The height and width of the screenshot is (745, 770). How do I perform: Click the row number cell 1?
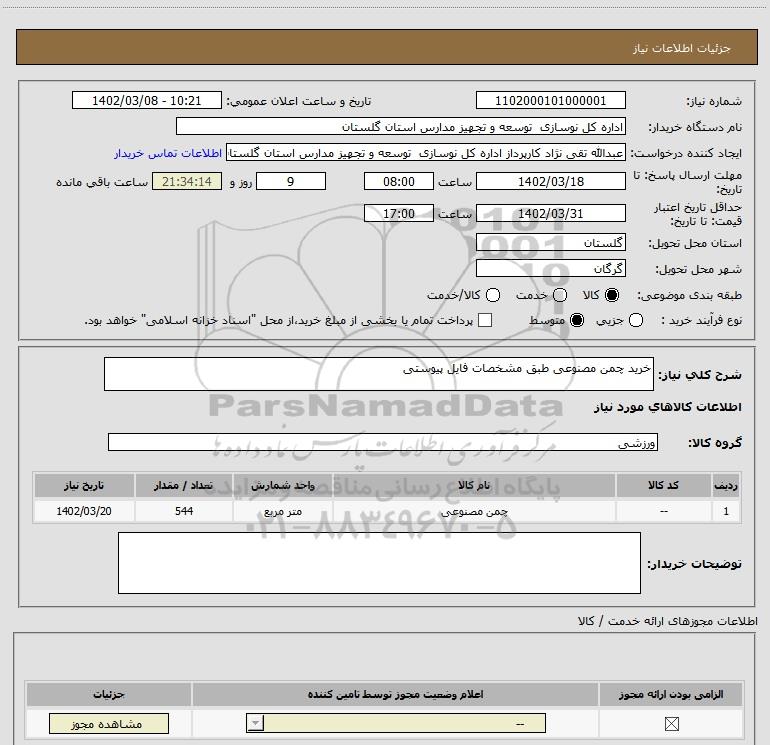click(x=726, y=511)
